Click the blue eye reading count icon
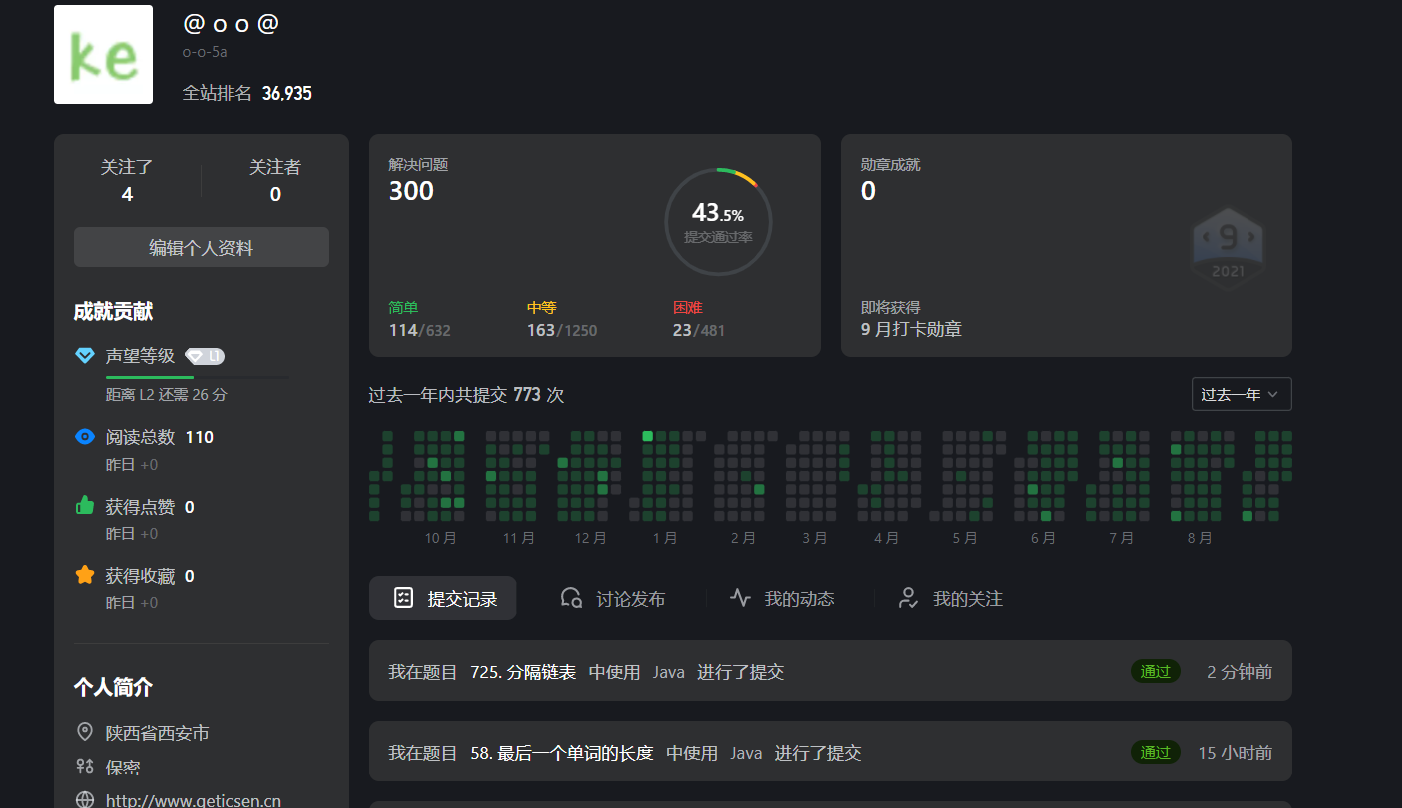The height and width of the screenshot is (808, 1402). click(x=85, y=437)
